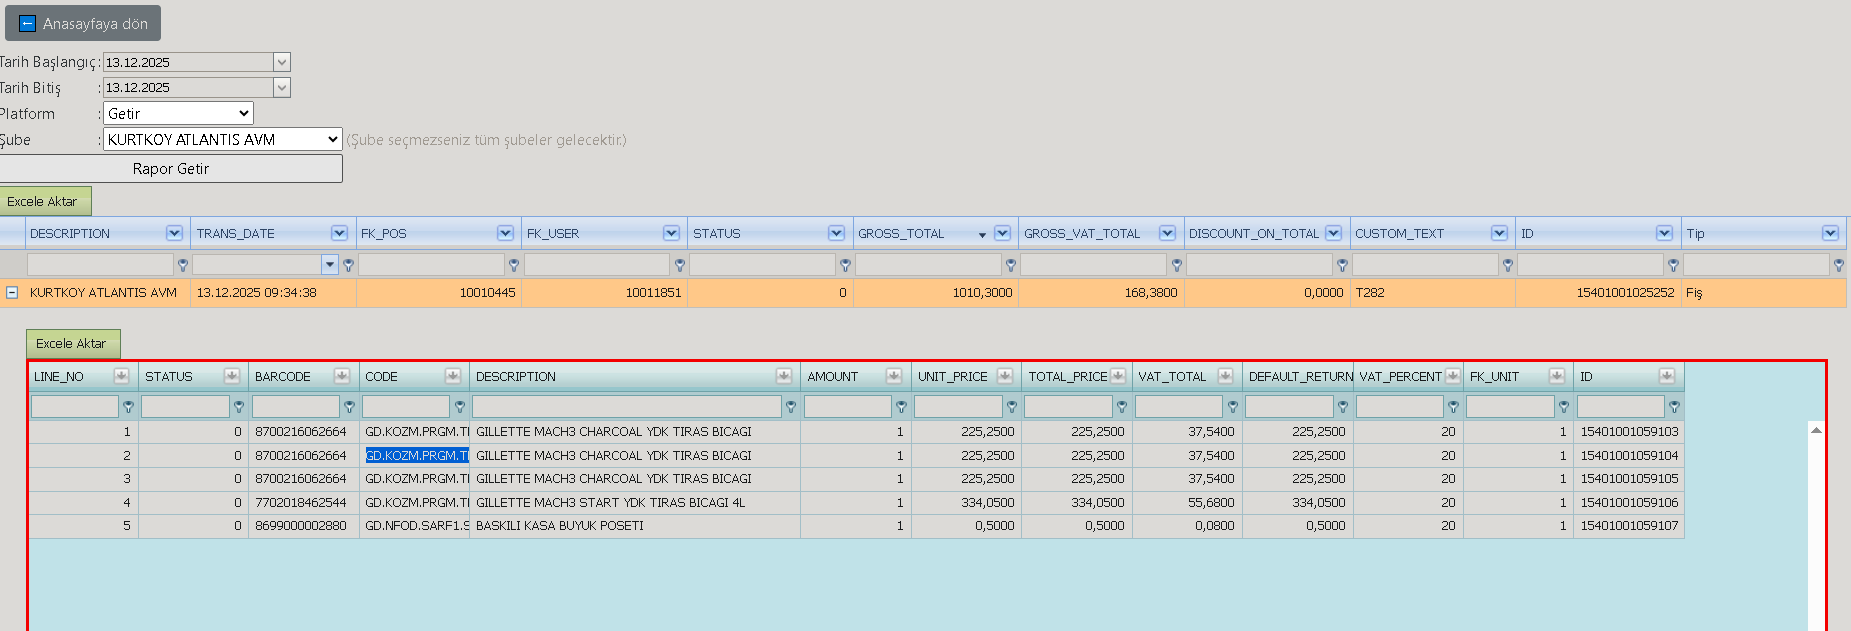Image resolution: width=1851 pixels, height=631 pixels.
Task: Open TRANS_DATE filter box dropdown arrow
Action: [x=330, y=265]
